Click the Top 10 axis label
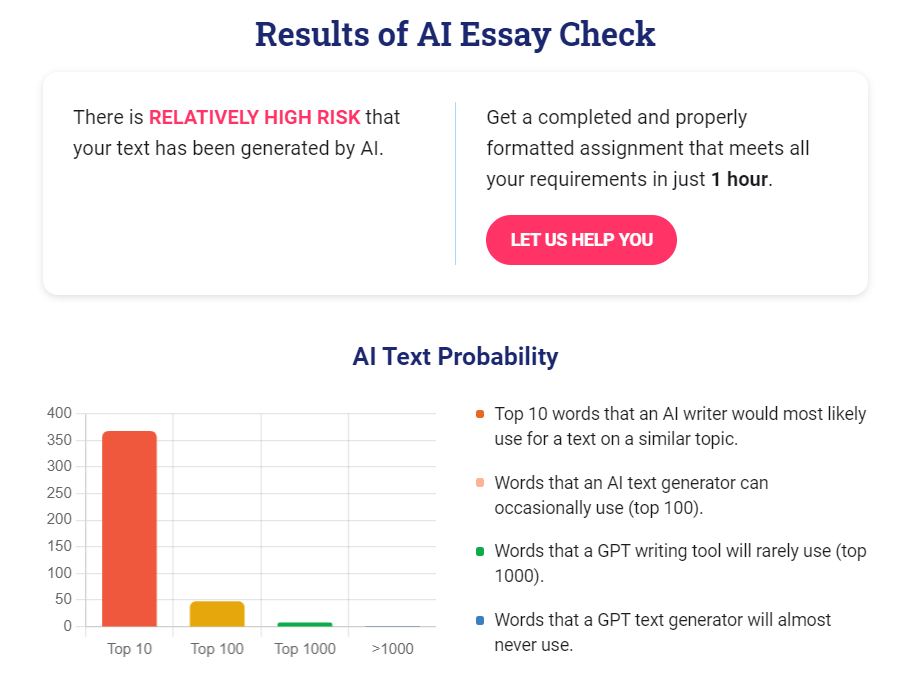The height and width of the screenshot is (695, 910). [x=129, y=649]
